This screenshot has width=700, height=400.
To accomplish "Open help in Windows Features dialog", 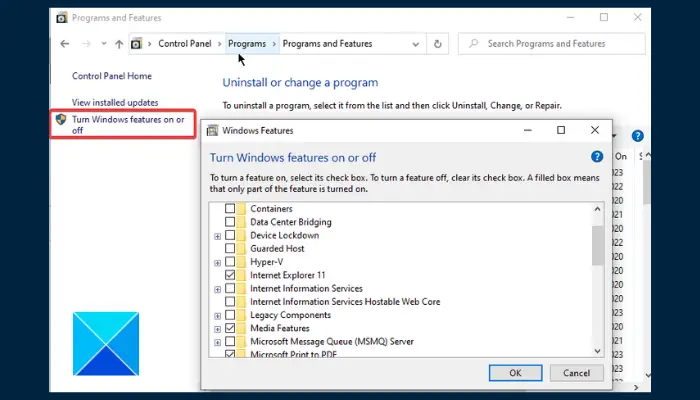I will [x=597, y=157].
